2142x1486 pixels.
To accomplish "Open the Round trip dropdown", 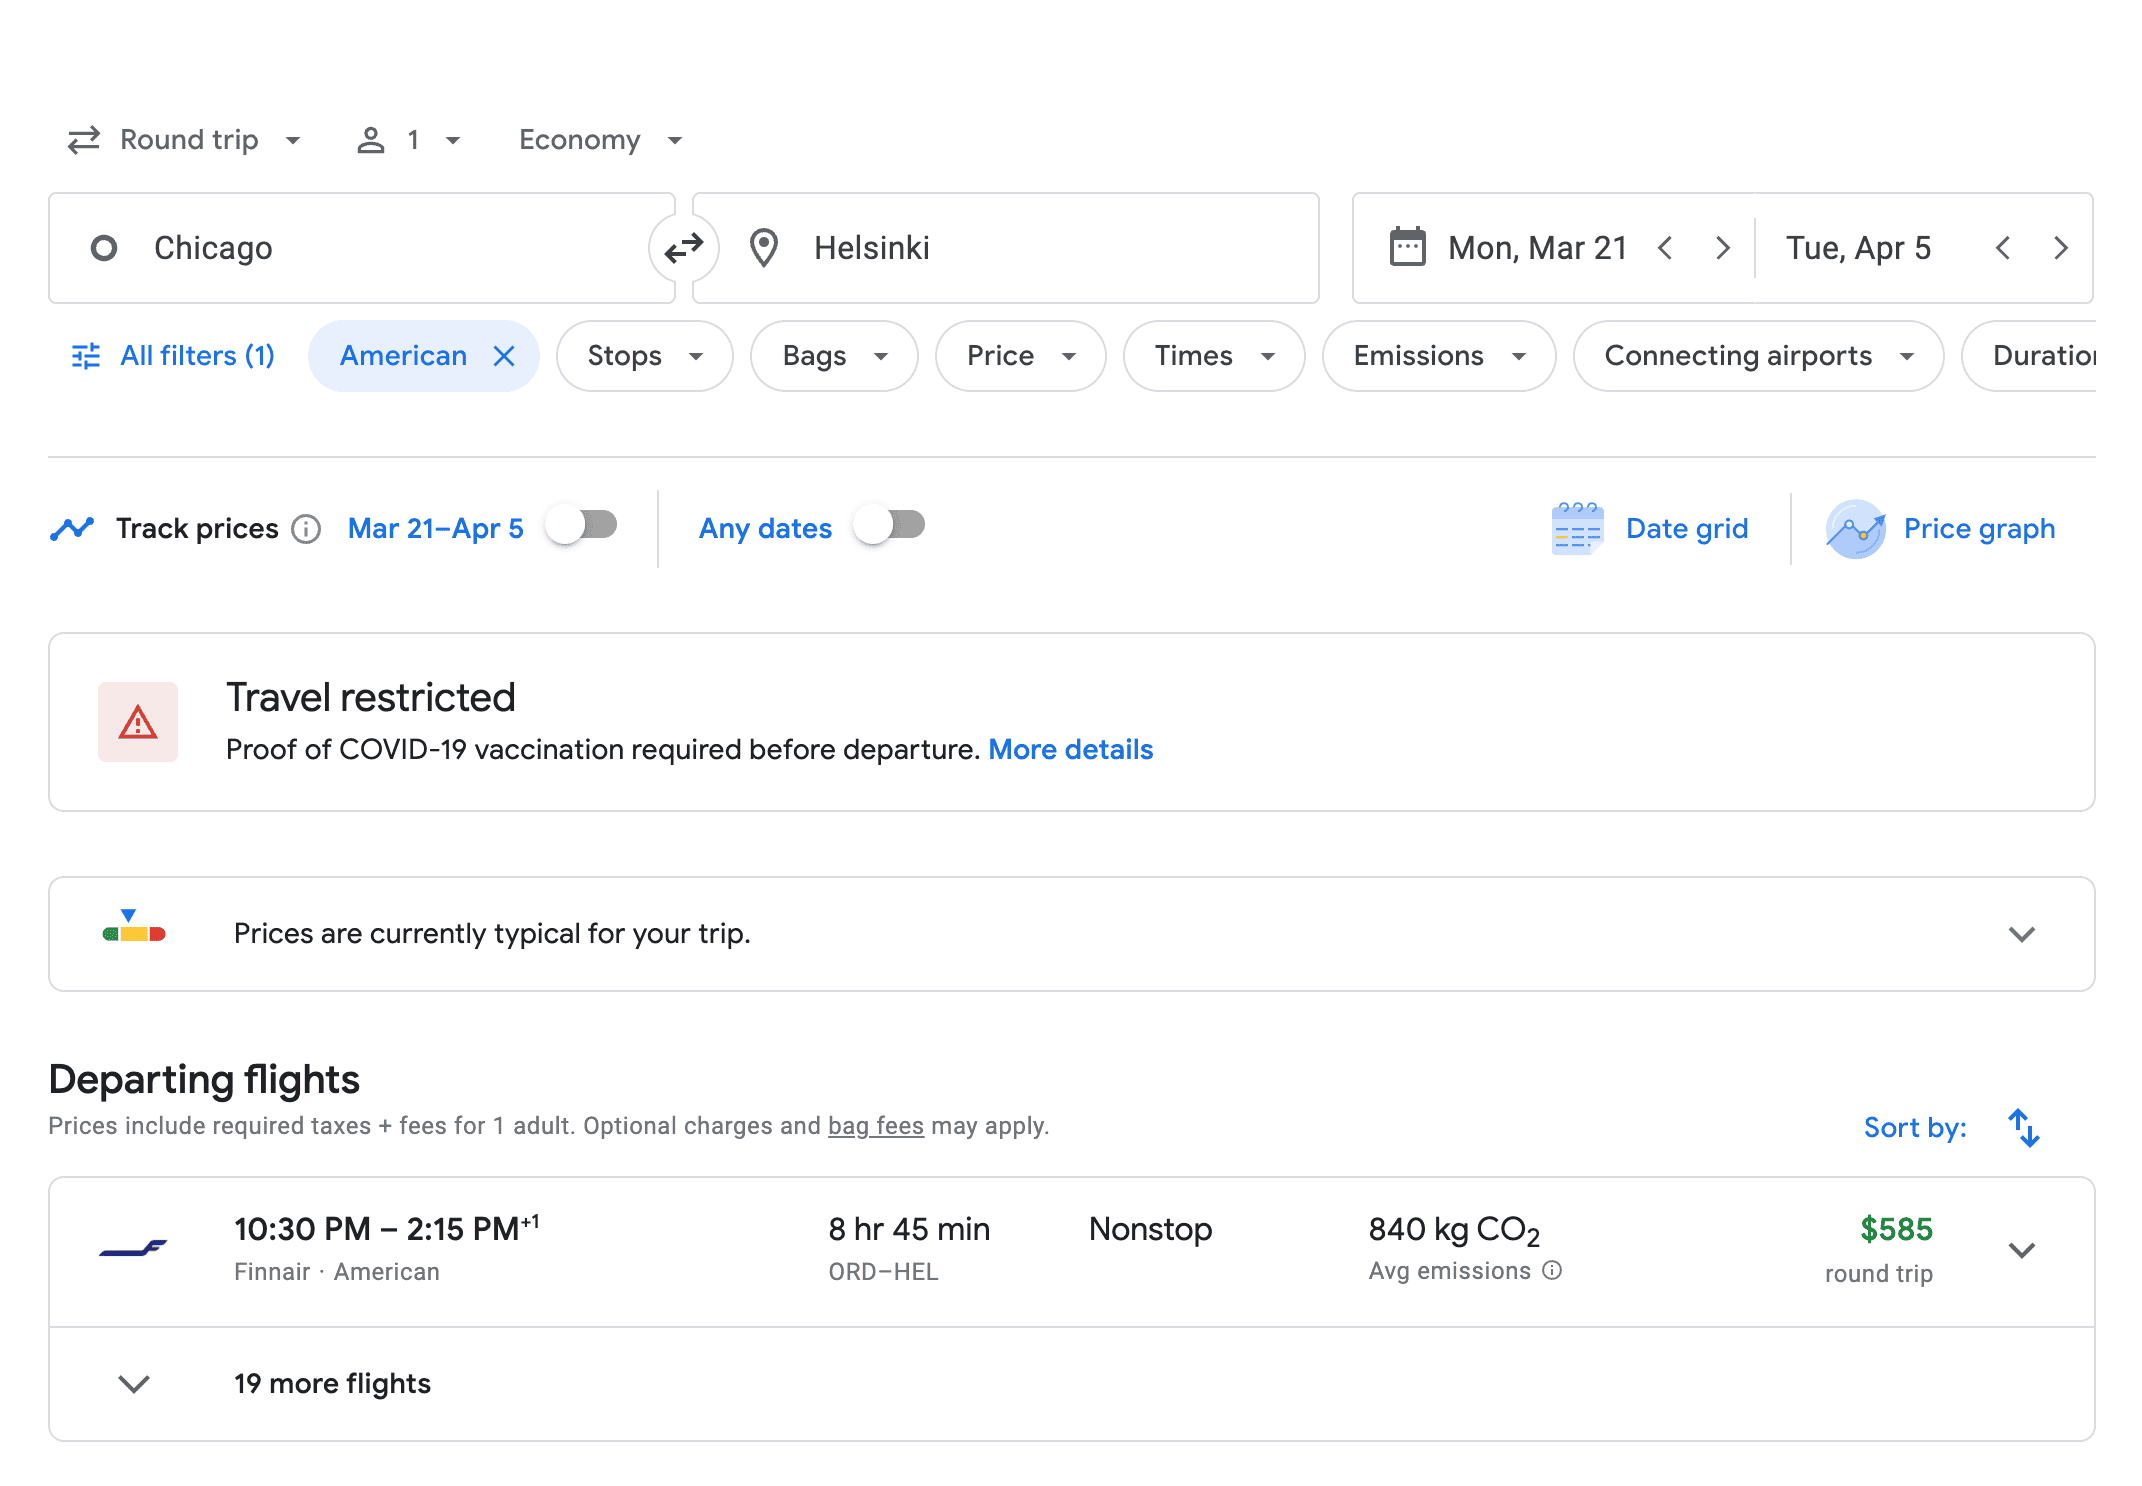I will coord(184,140).
